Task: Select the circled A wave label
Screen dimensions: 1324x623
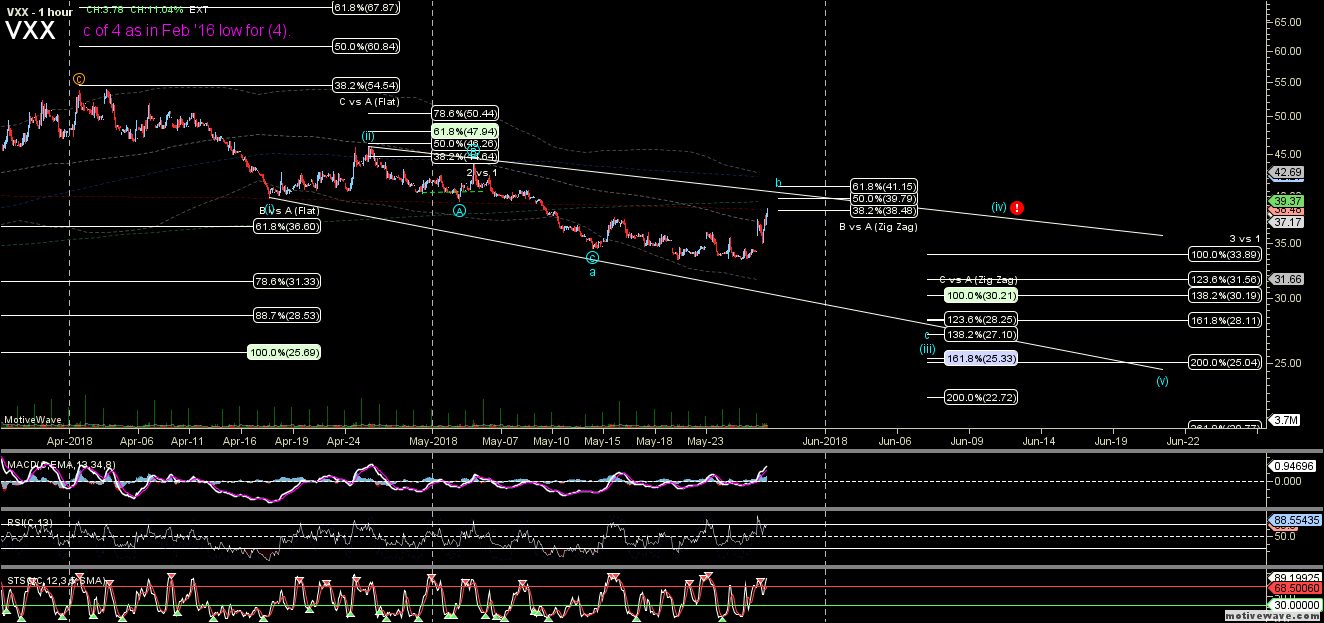Action: [459, 210]
